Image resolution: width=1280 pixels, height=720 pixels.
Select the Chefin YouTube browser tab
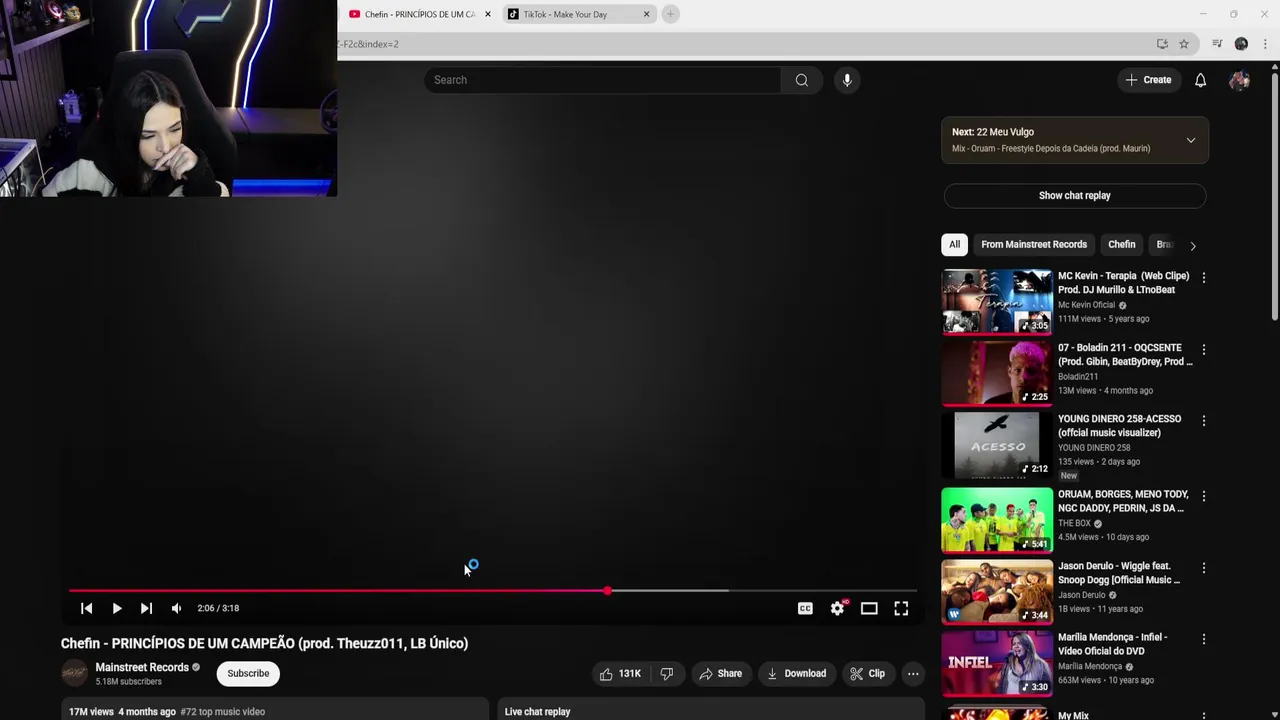click(x=418, y=14)
